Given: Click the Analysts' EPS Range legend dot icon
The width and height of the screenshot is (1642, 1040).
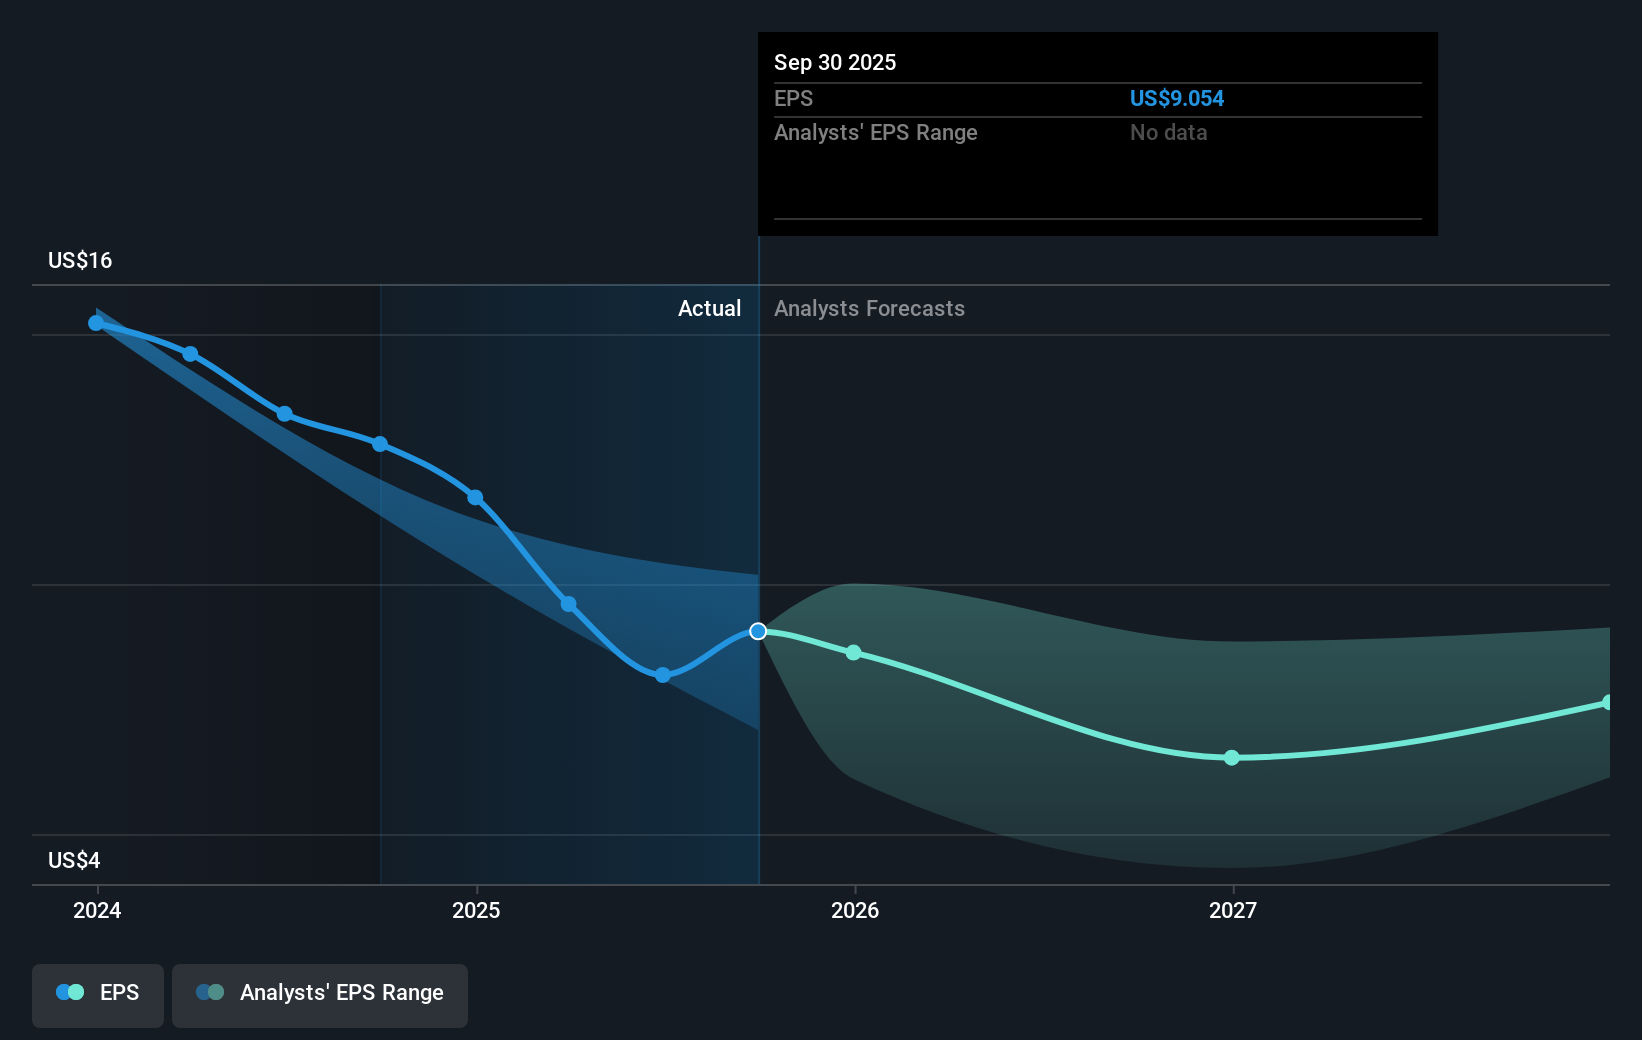Looking at the screenshot, I should click(x=211, y=992).
